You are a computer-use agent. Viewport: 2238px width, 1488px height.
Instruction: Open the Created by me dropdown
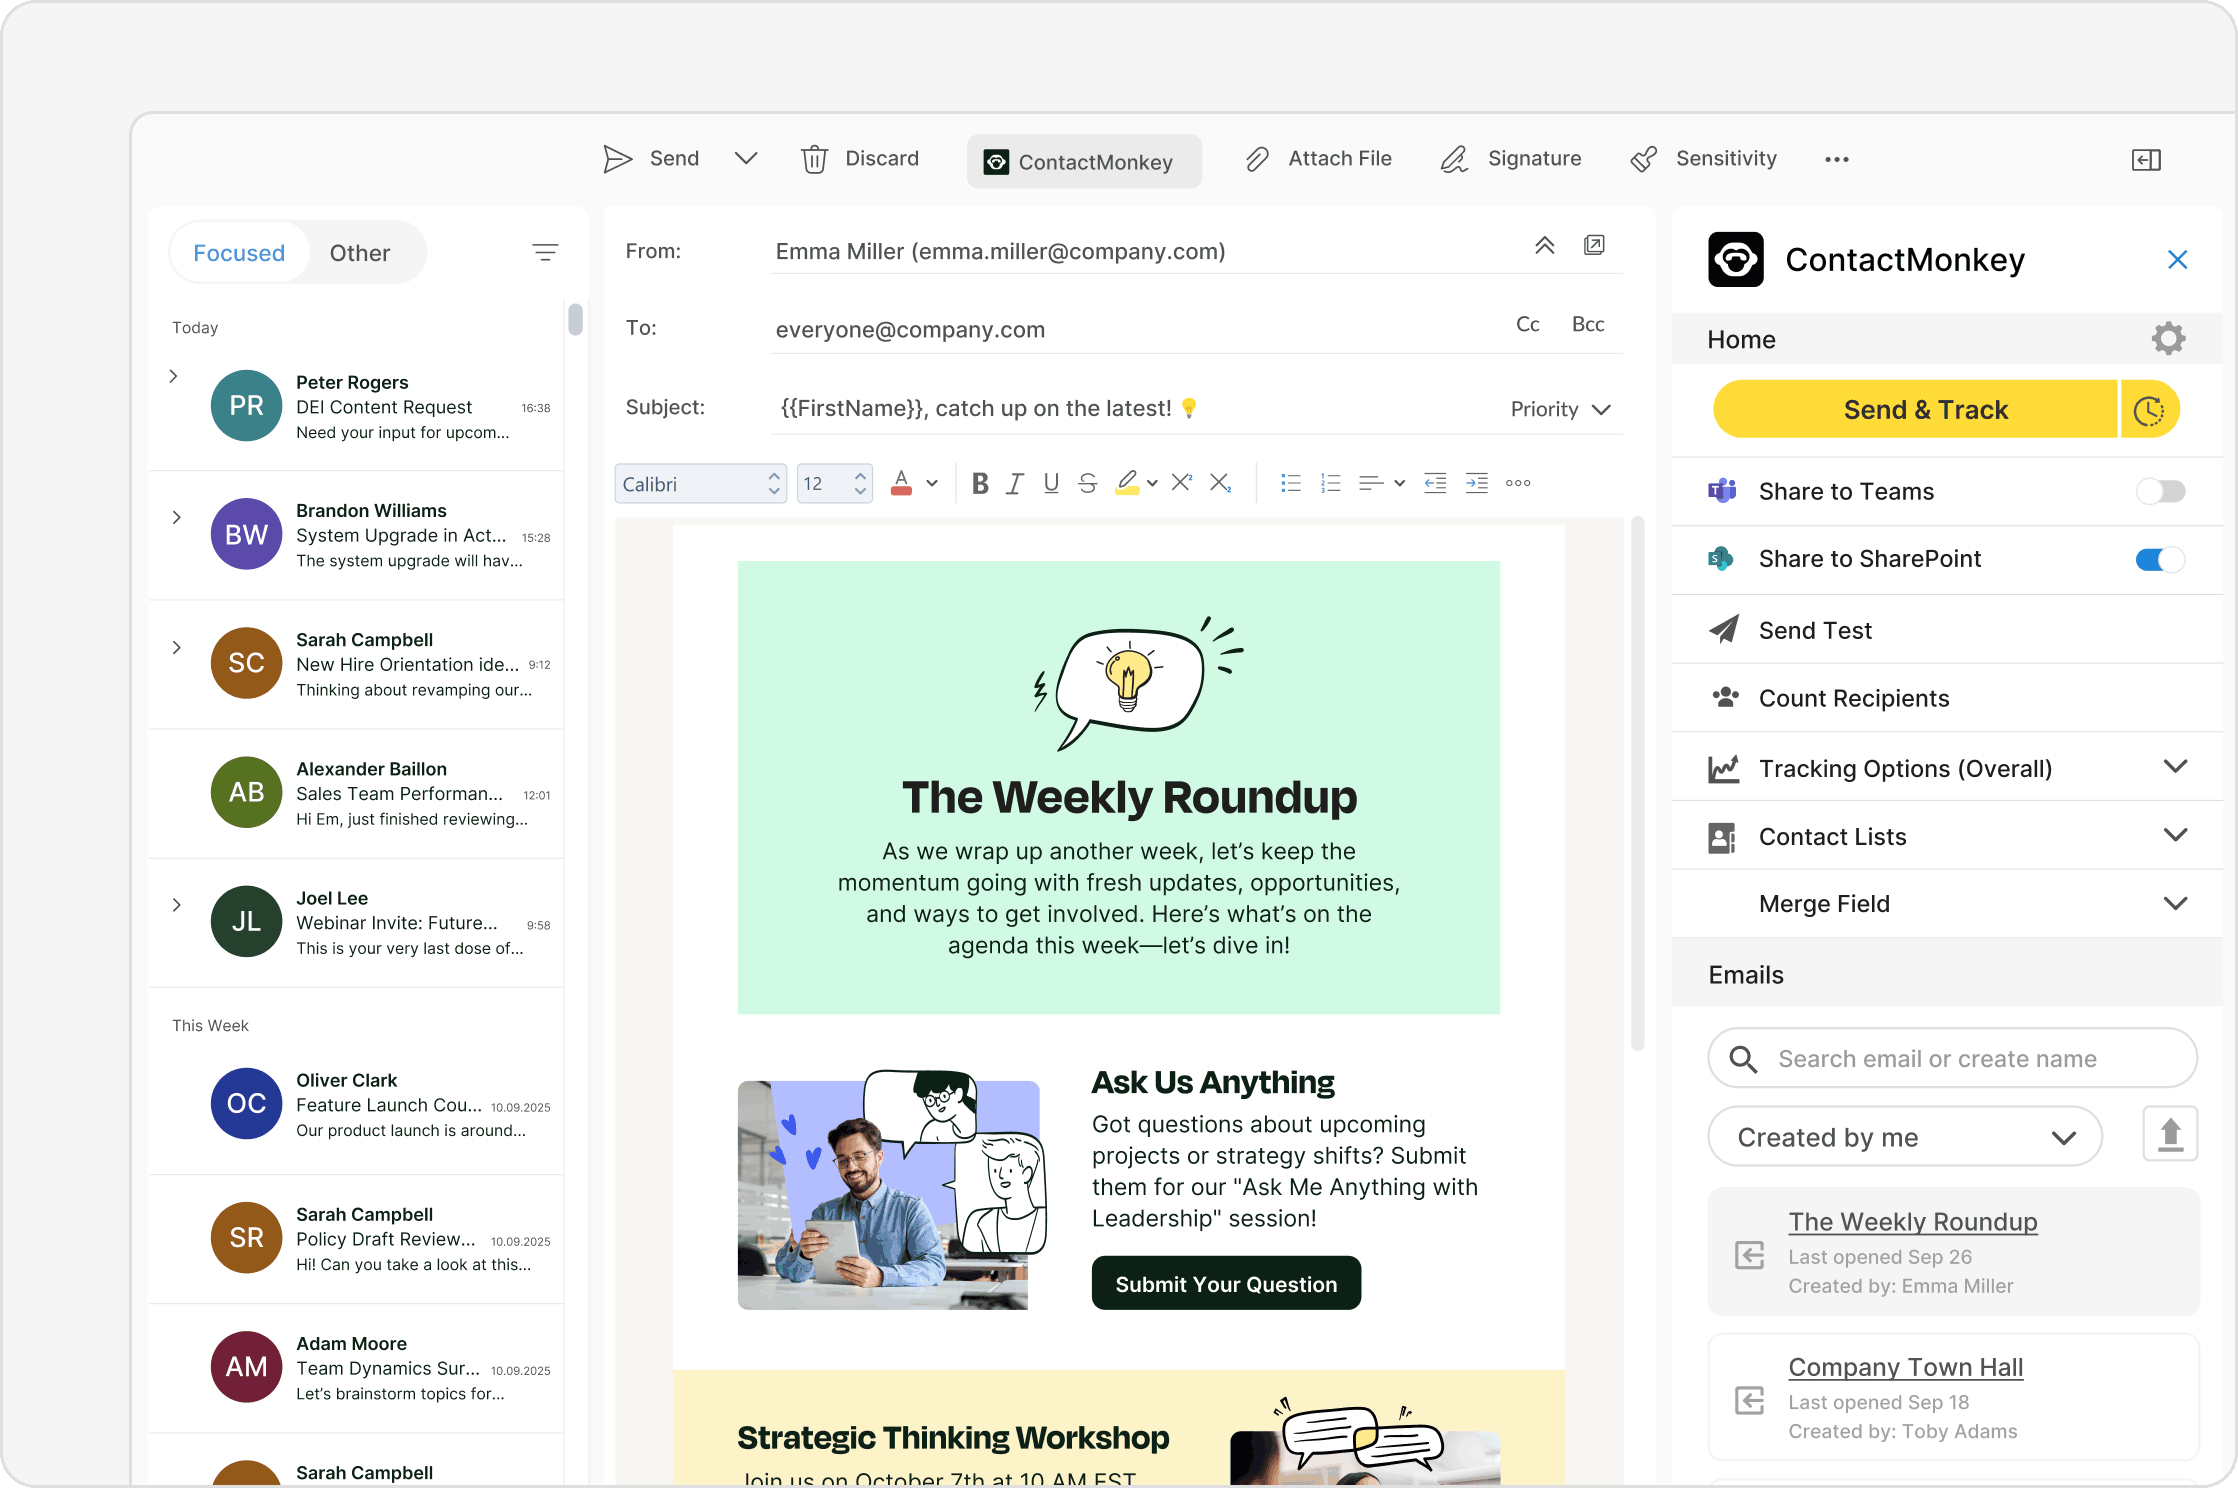click(x=1904, y=1137)
